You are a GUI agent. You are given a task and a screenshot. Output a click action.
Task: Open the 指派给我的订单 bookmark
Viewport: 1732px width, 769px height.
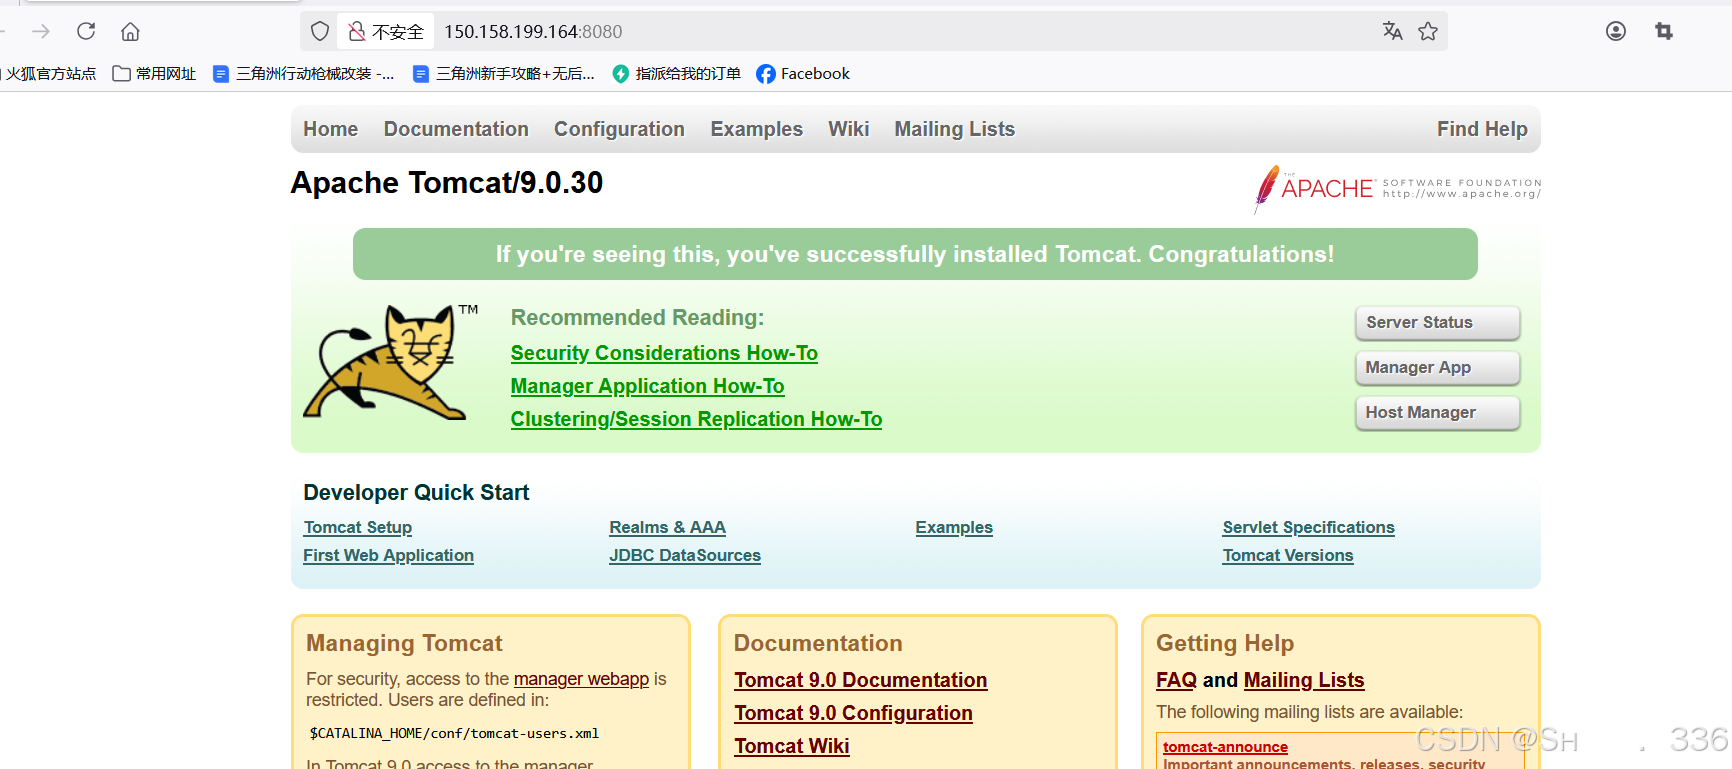click(x=677, y=74)
